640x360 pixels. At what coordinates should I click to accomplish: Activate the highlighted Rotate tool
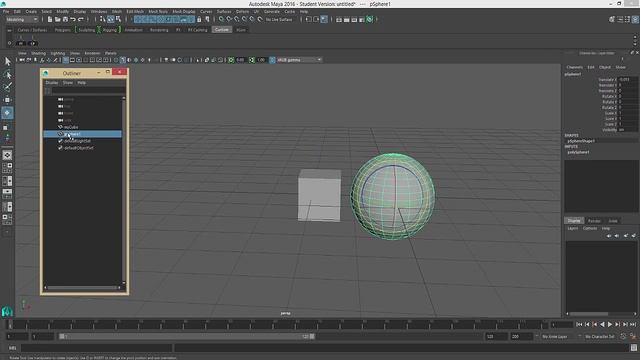7,113
